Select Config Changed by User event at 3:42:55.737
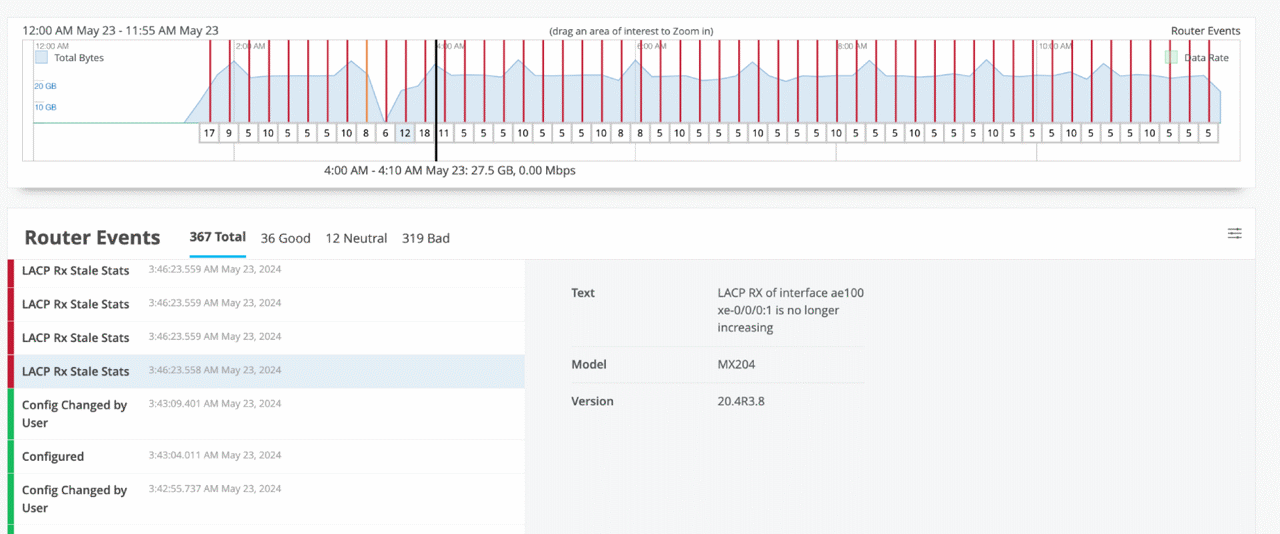 click(266, 499)
